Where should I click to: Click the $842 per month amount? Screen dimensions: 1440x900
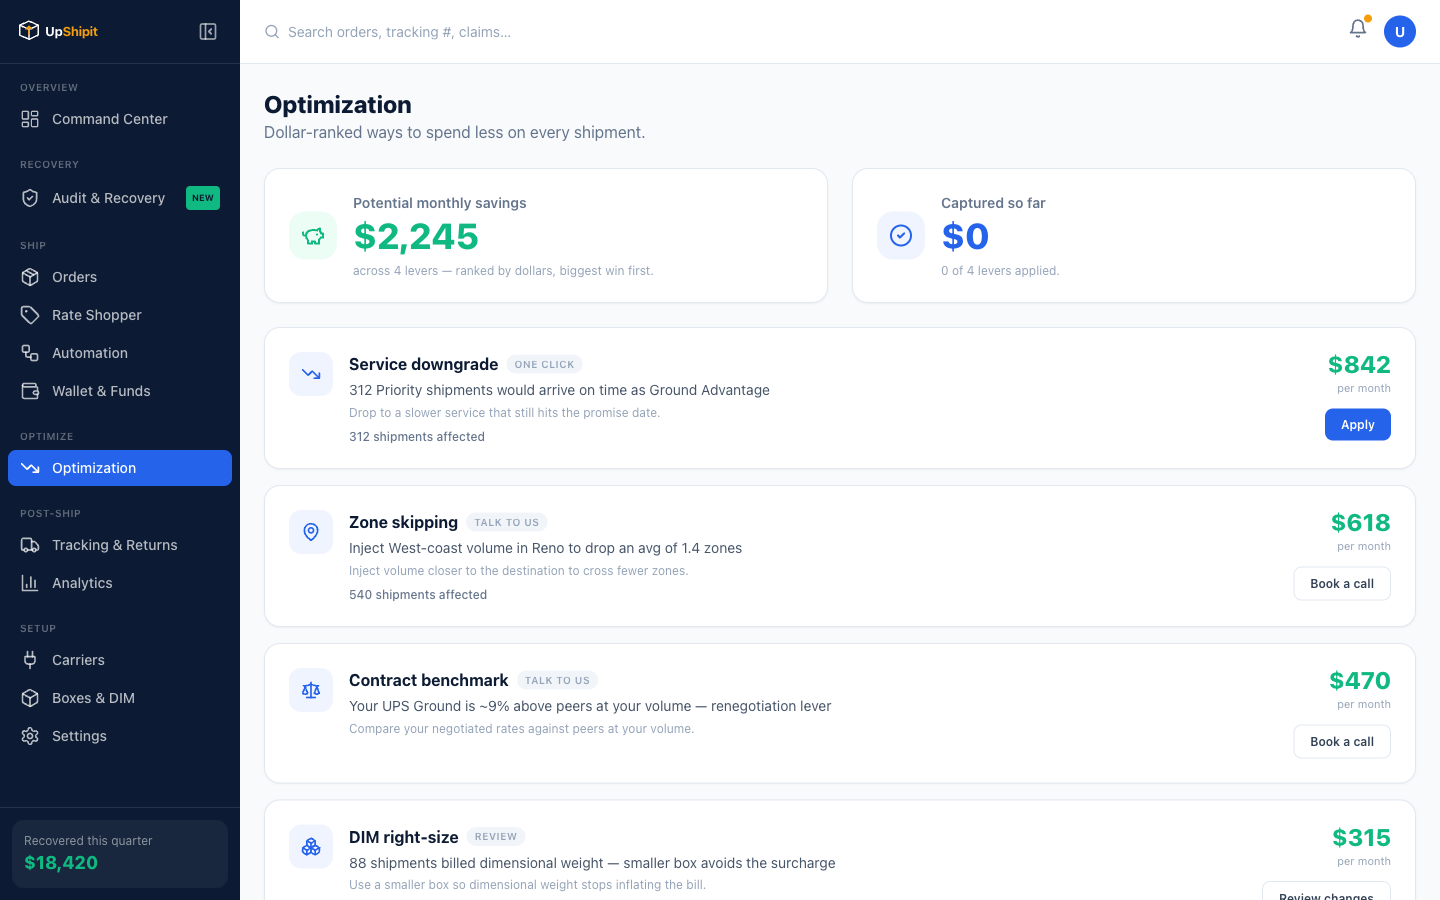click(1359, 365)
